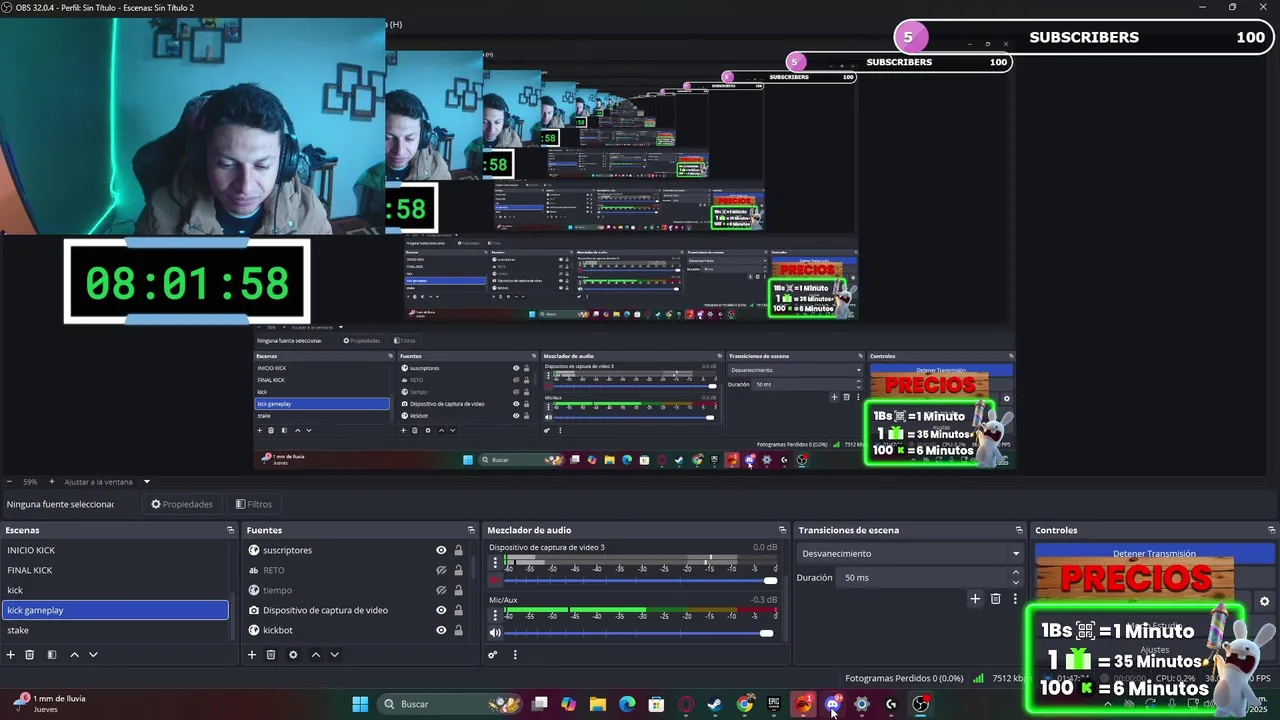1280x720 pixels.
Task: Open the transition properties three dots menu
Action: coord(1015,599)
